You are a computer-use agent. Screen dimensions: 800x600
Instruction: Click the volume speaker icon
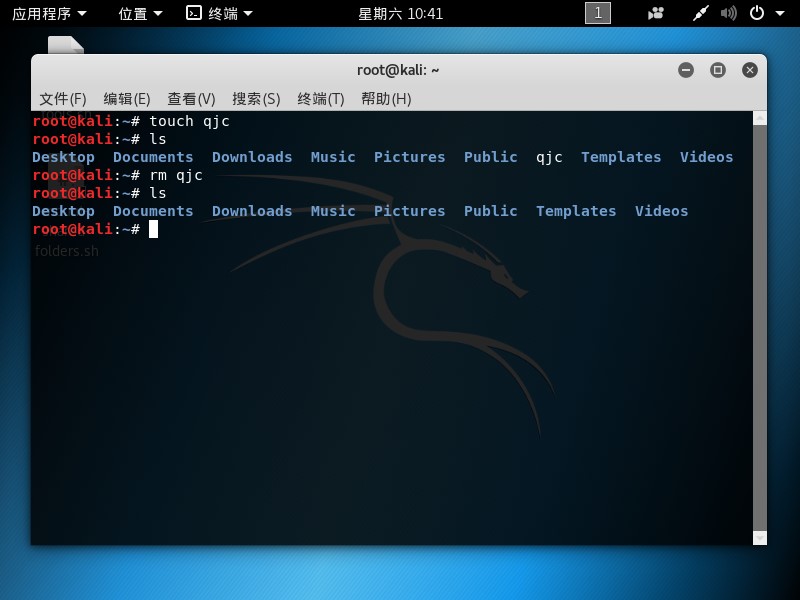coord(729,13)
